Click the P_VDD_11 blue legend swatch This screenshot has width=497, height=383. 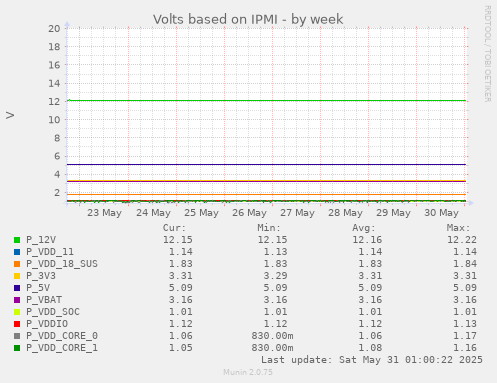coord(17,252)
